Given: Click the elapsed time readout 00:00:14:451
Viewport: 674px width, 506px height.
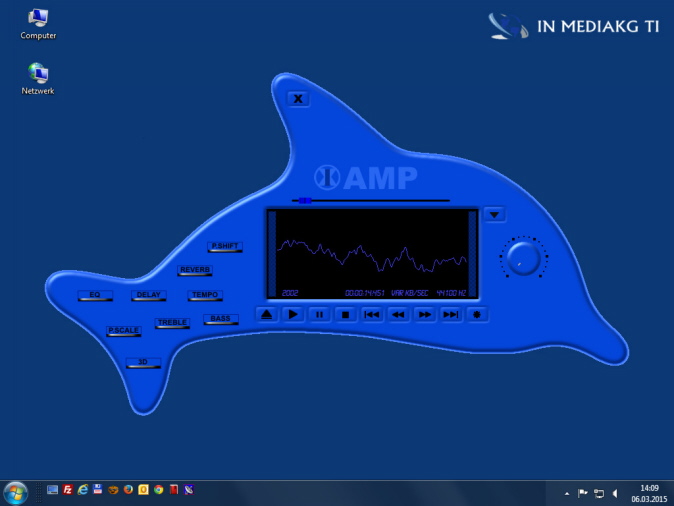Looking at the screenshot, I should [x=365, y=293].
